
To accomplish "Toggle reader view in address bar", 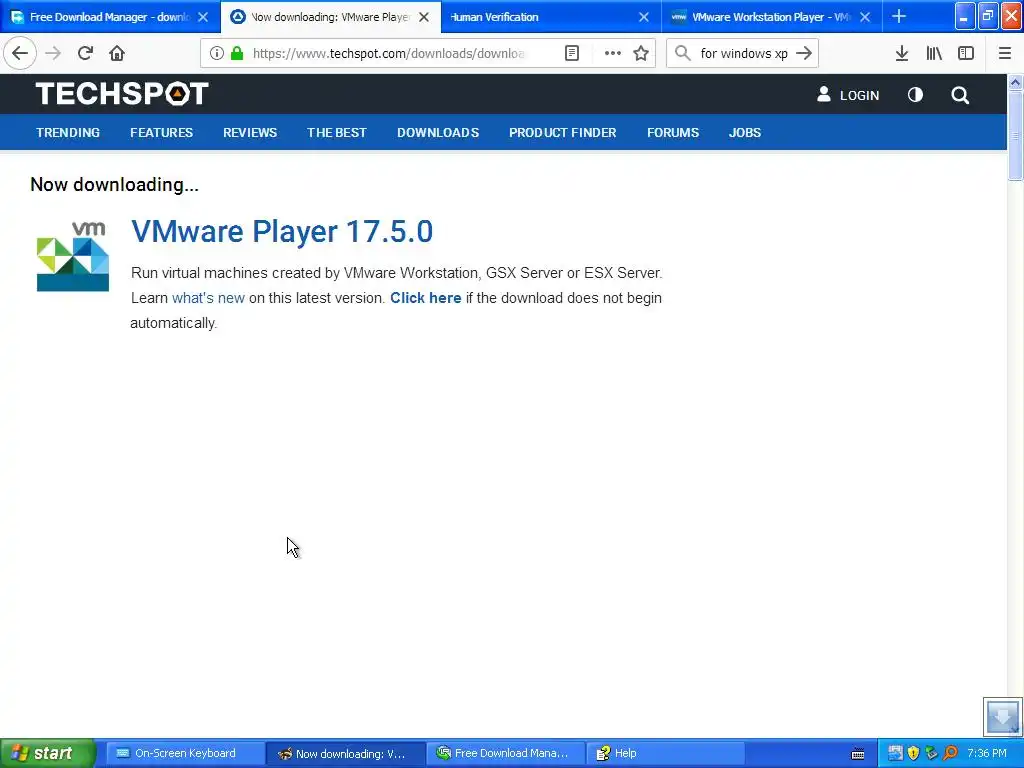I will tap(572, 53).
